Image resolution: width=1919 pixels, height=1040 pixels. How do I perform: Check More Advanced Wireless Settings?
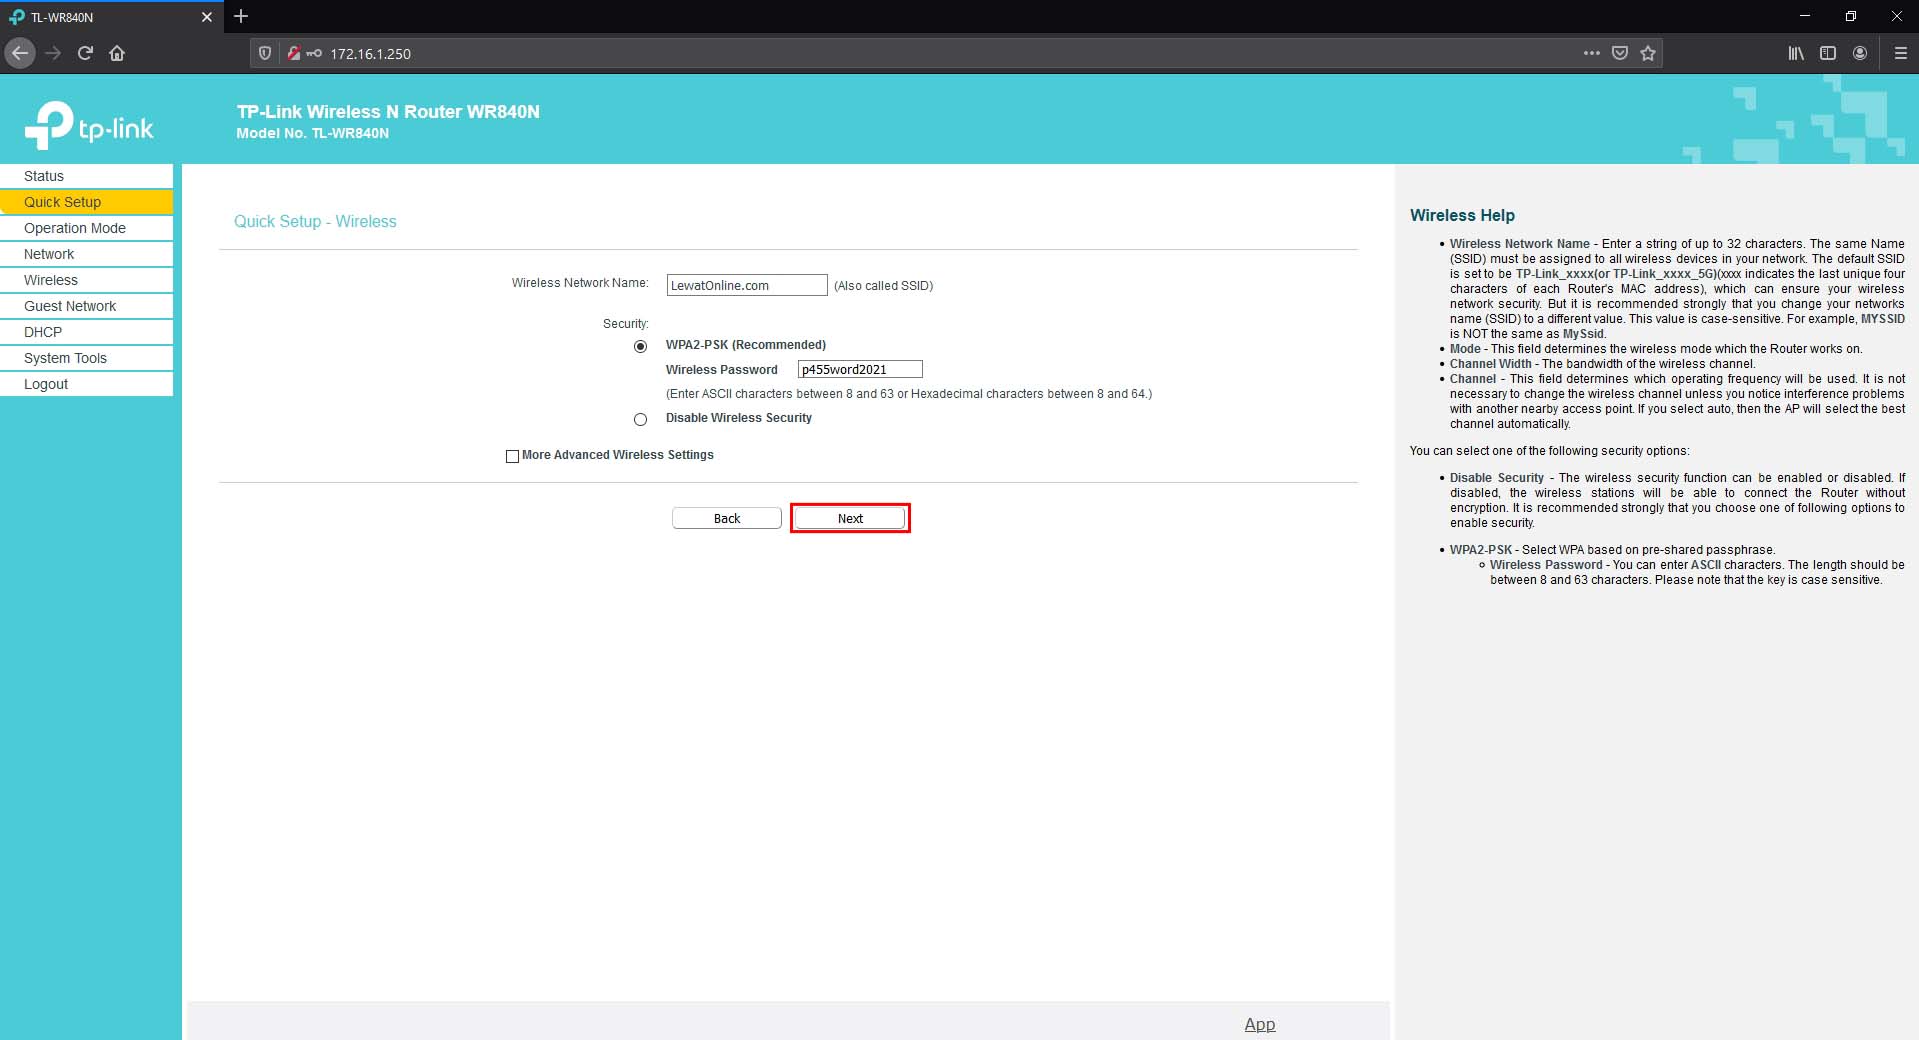point(512,456)
